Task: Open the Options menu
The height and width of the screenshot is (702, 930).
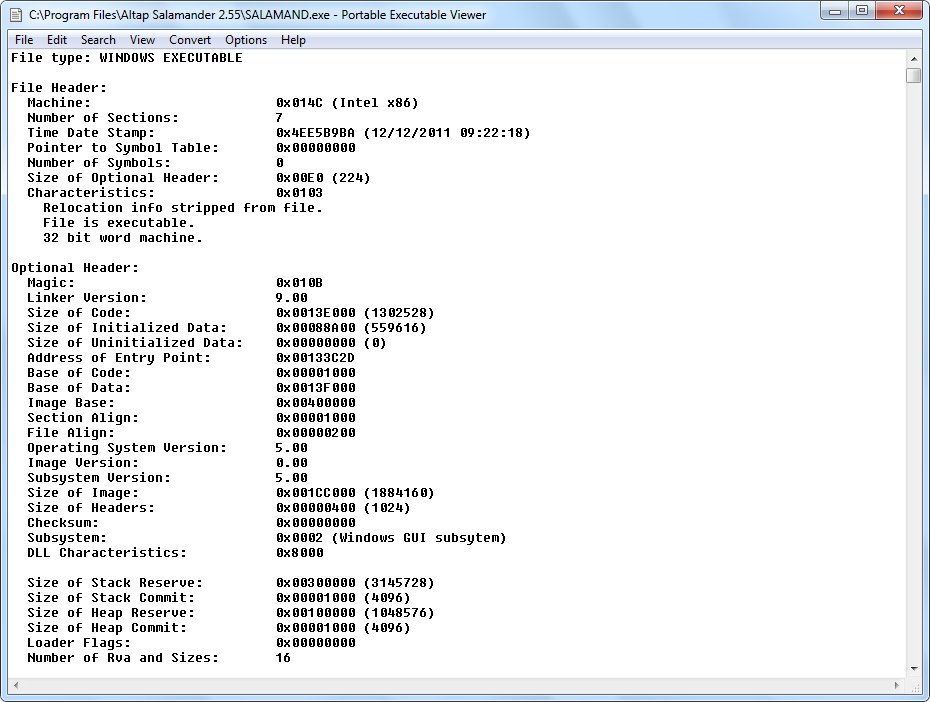Action: pos(246,40)
